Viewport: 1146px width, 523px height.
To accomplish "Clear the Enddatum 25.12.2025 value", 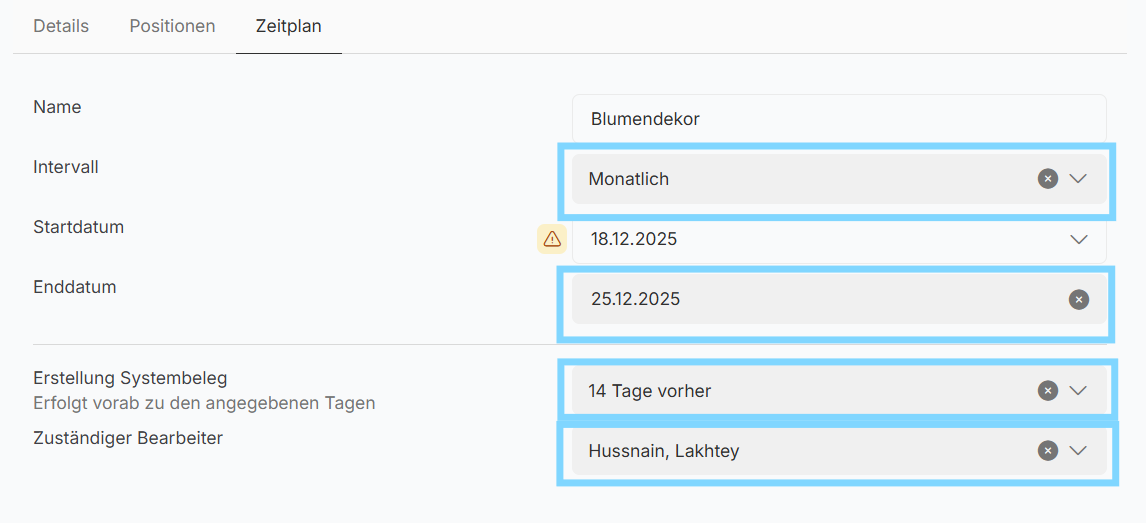I will (x=1078, y=299).
